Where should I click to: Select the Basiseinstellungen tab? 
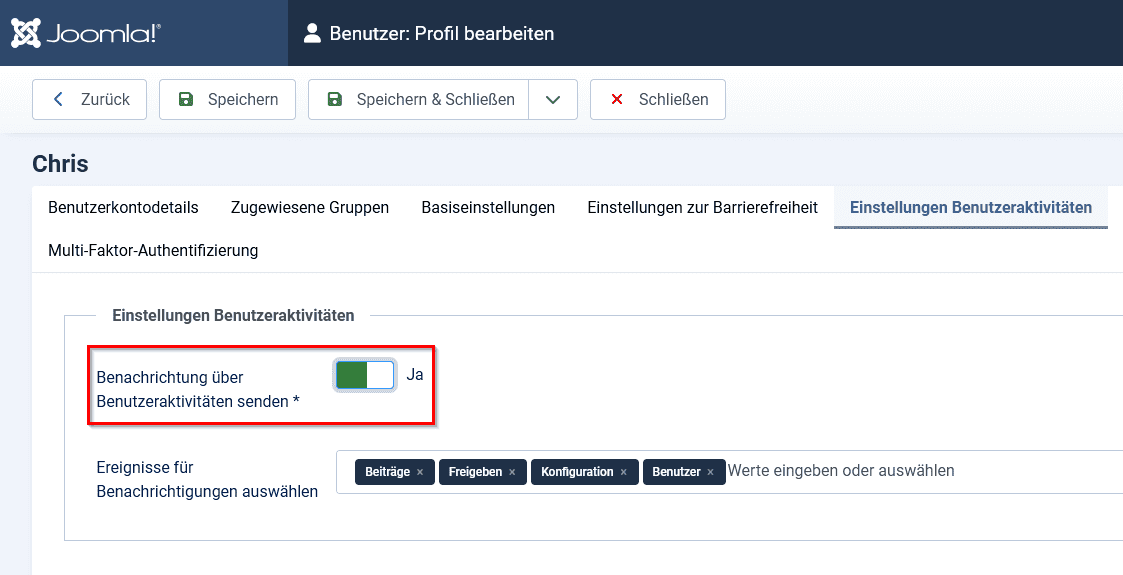488,208
